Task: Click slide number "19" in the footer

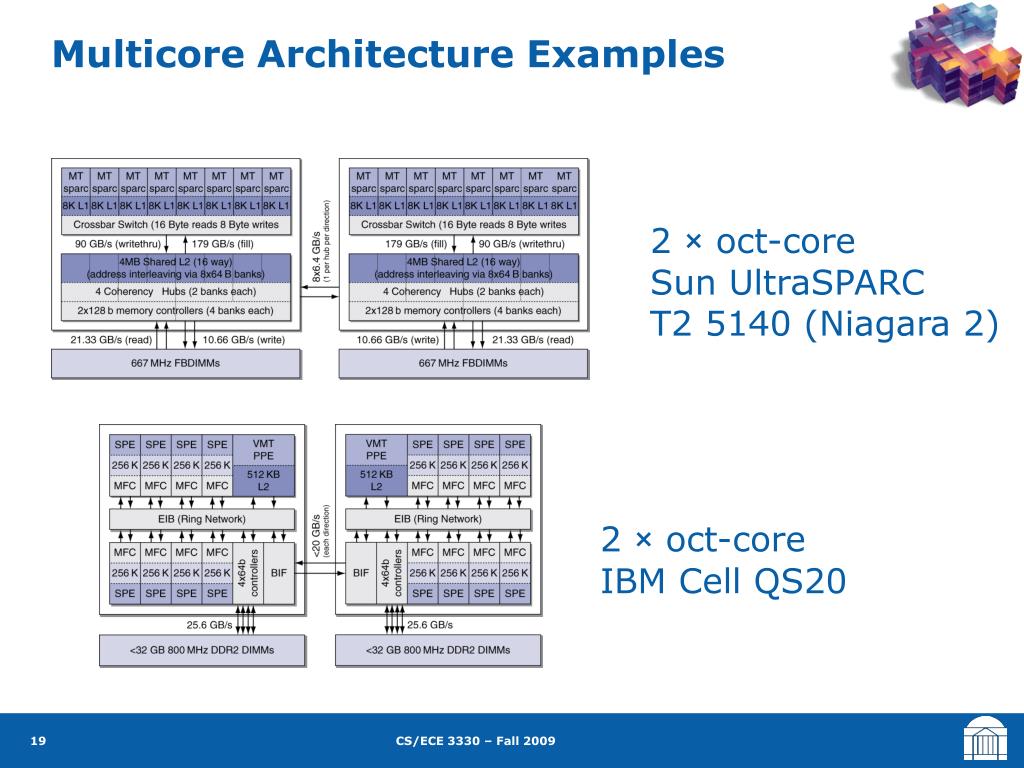Action: click(38, 741)
